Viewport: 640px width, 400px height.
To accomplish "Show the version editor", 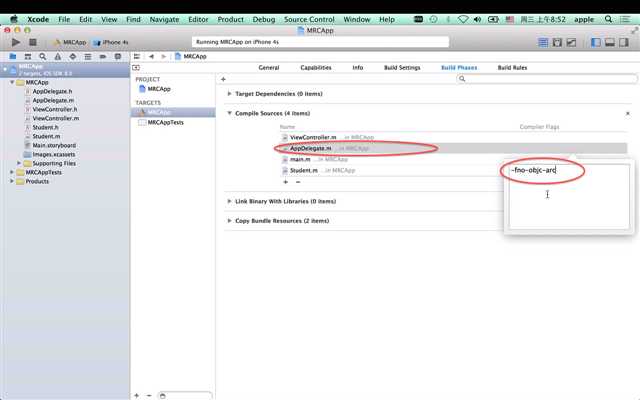I will pos(571,42).
